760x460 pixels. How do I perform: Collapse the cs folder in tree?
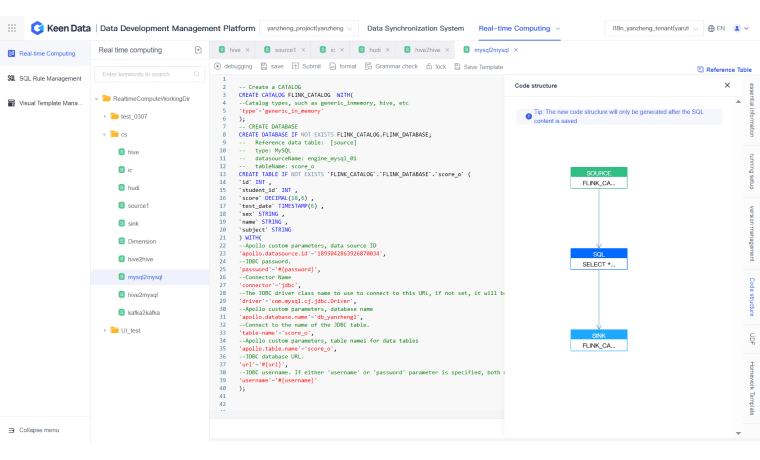105,134
